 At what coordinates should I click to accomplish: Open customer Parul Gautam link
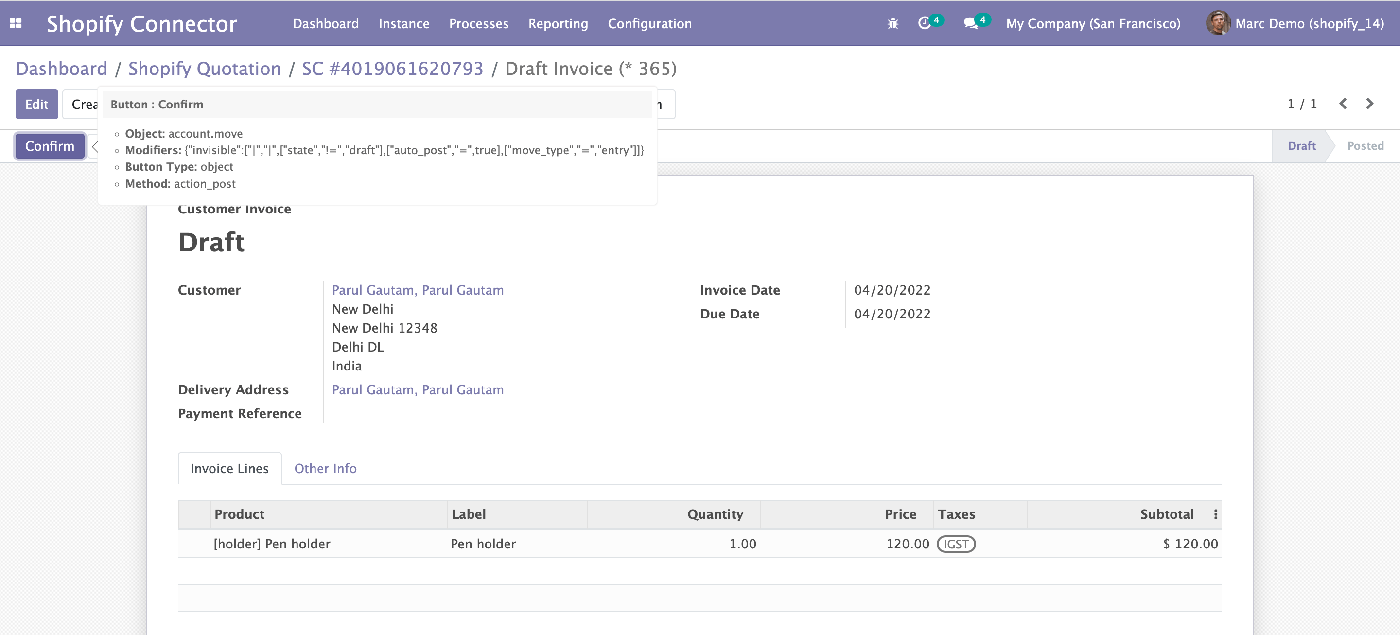tap(418, 290)
